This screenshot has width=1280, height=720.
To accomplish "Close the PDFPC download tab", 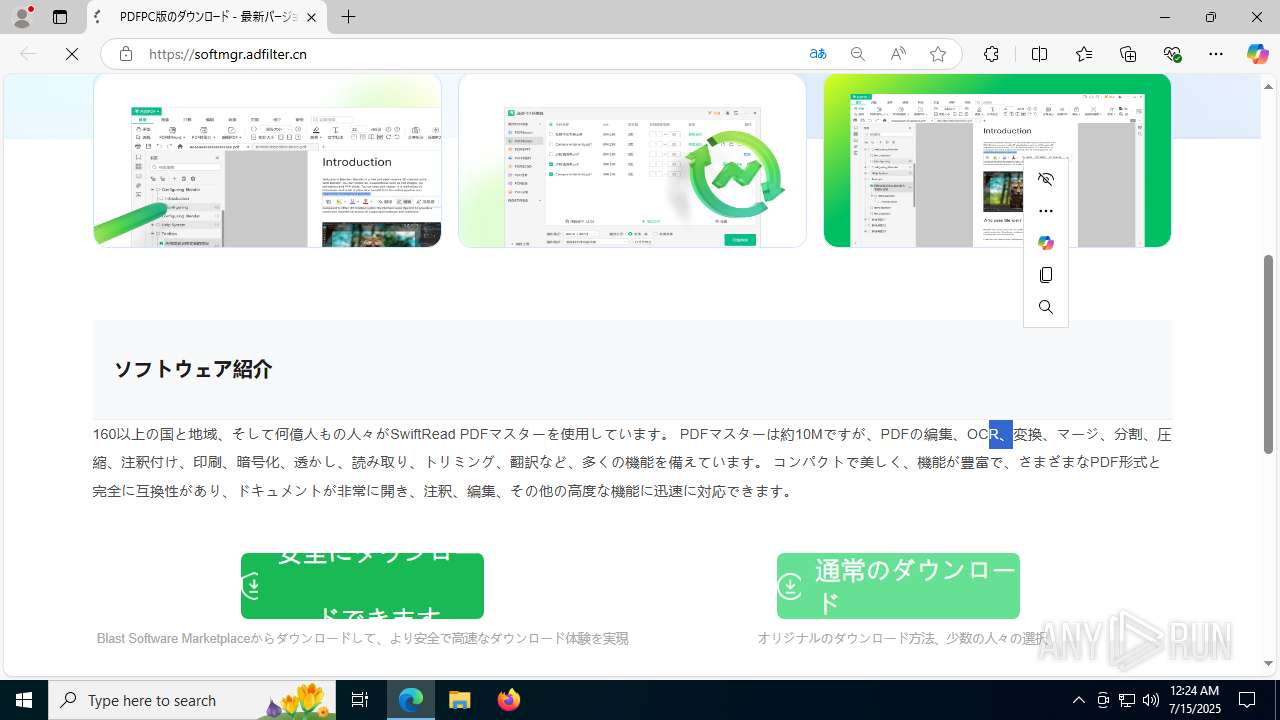I will [312, 17].
